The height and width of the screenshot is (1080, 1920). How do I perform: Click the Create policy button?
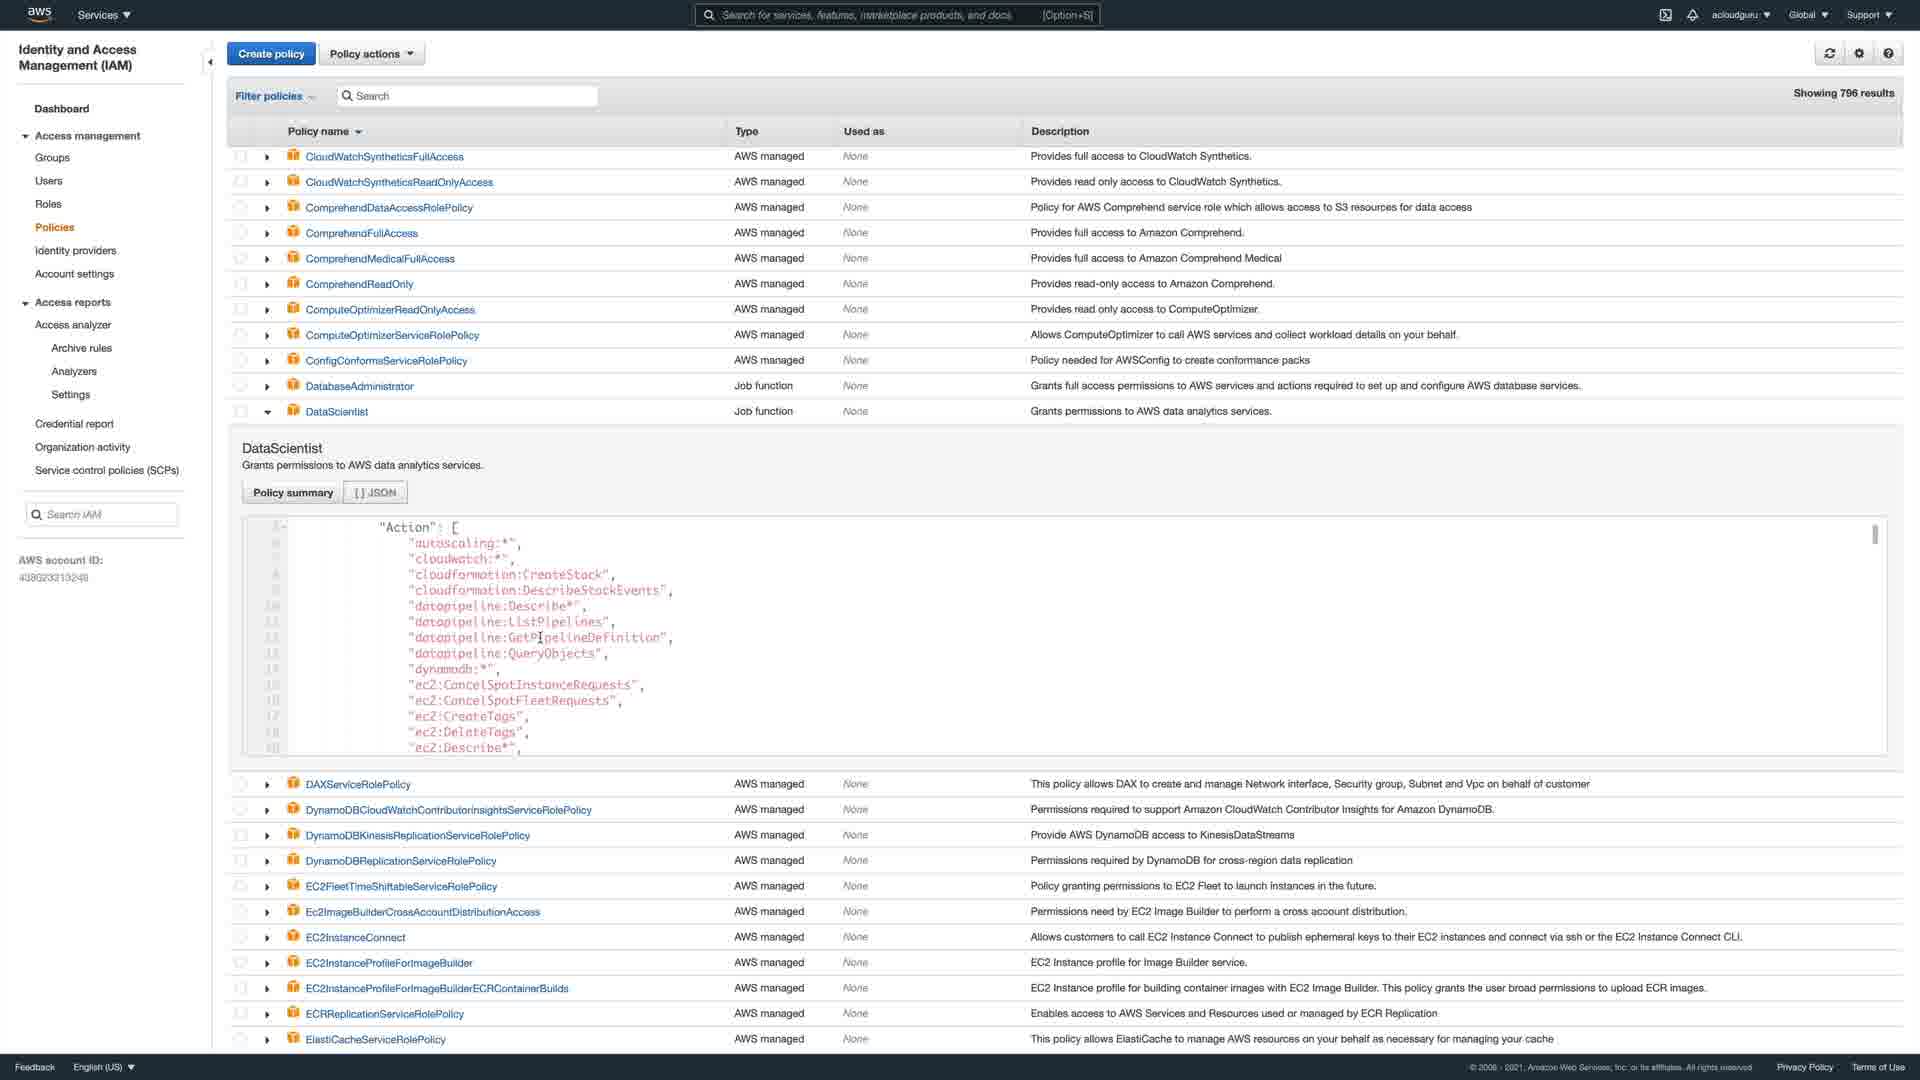coord(271,54)
